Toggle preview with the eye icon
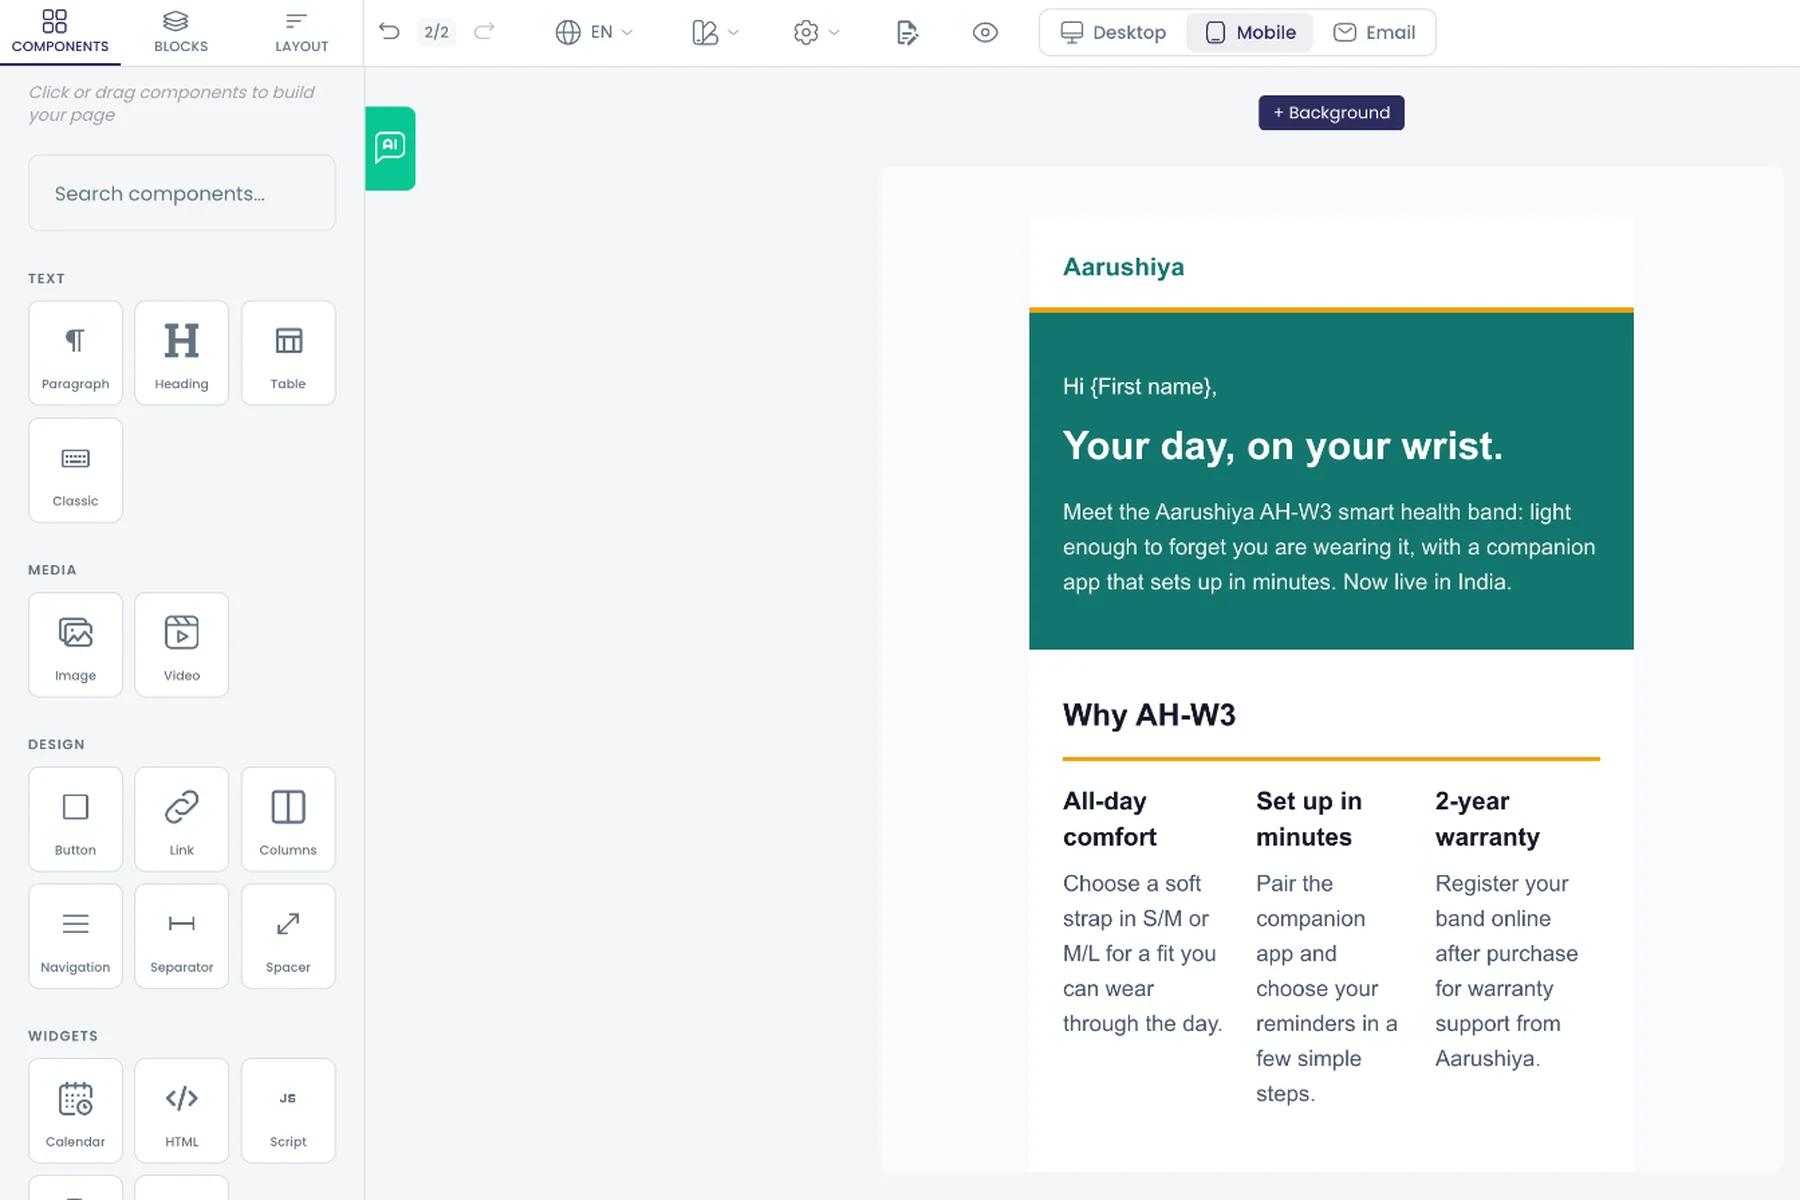Screen dimensions: 1800x1200 click(985, 33)
